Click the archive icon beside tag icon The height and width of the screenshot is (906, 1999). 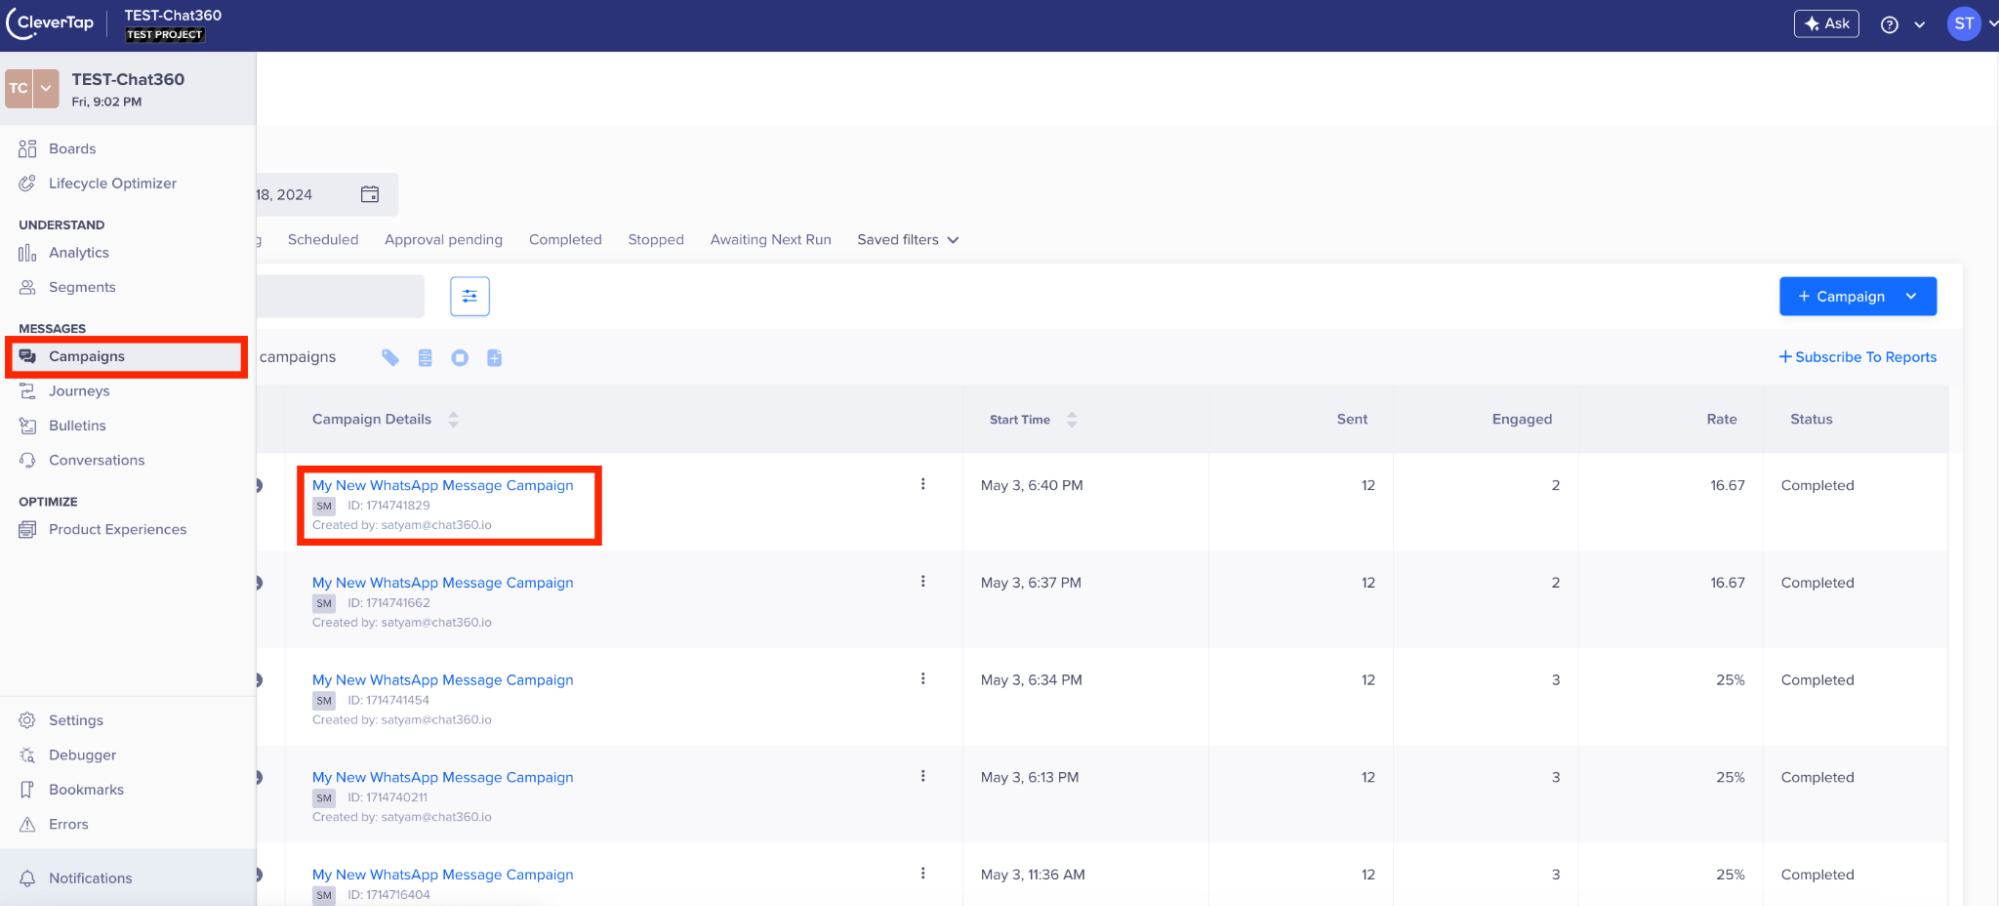[x=425, y=357]
